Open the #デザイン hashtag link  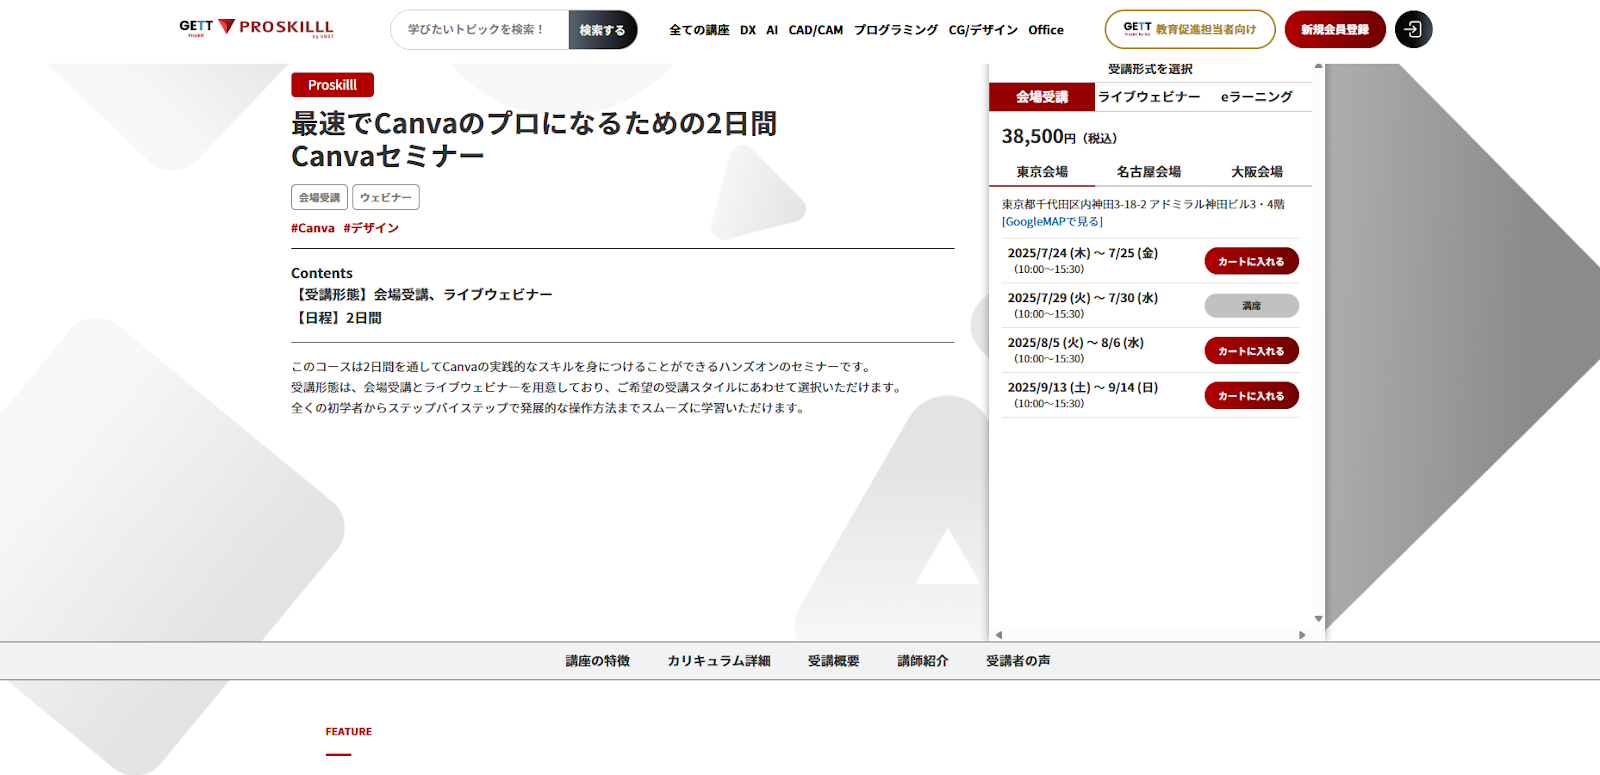coord(371,228)
